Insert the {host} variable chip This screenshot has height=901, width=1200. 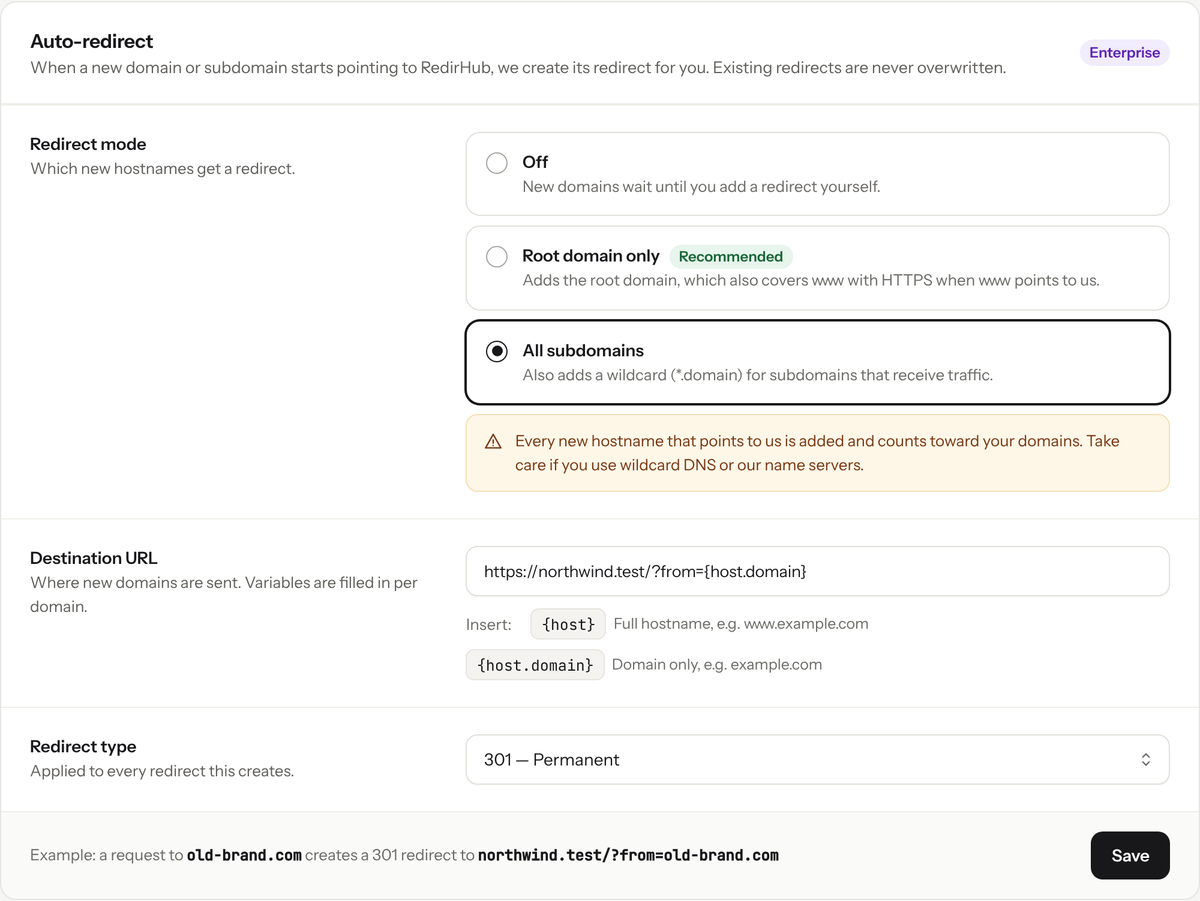(x=568, y=624)
